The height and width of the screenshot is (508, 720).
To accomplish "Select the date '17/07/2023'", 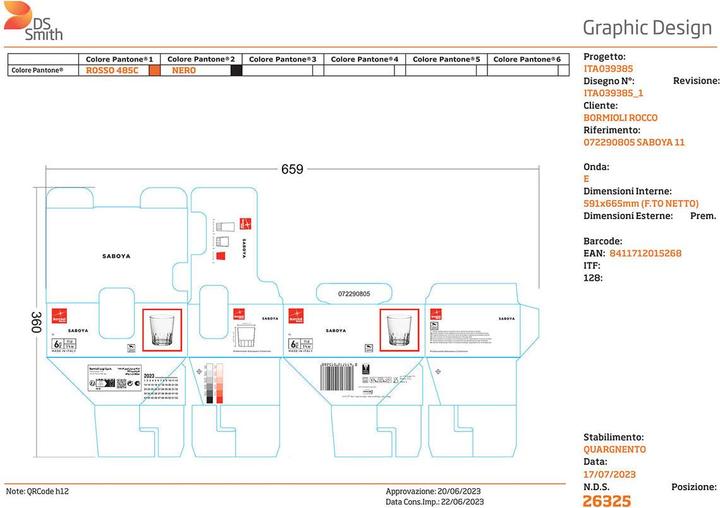I will click(x=609, y=474).
